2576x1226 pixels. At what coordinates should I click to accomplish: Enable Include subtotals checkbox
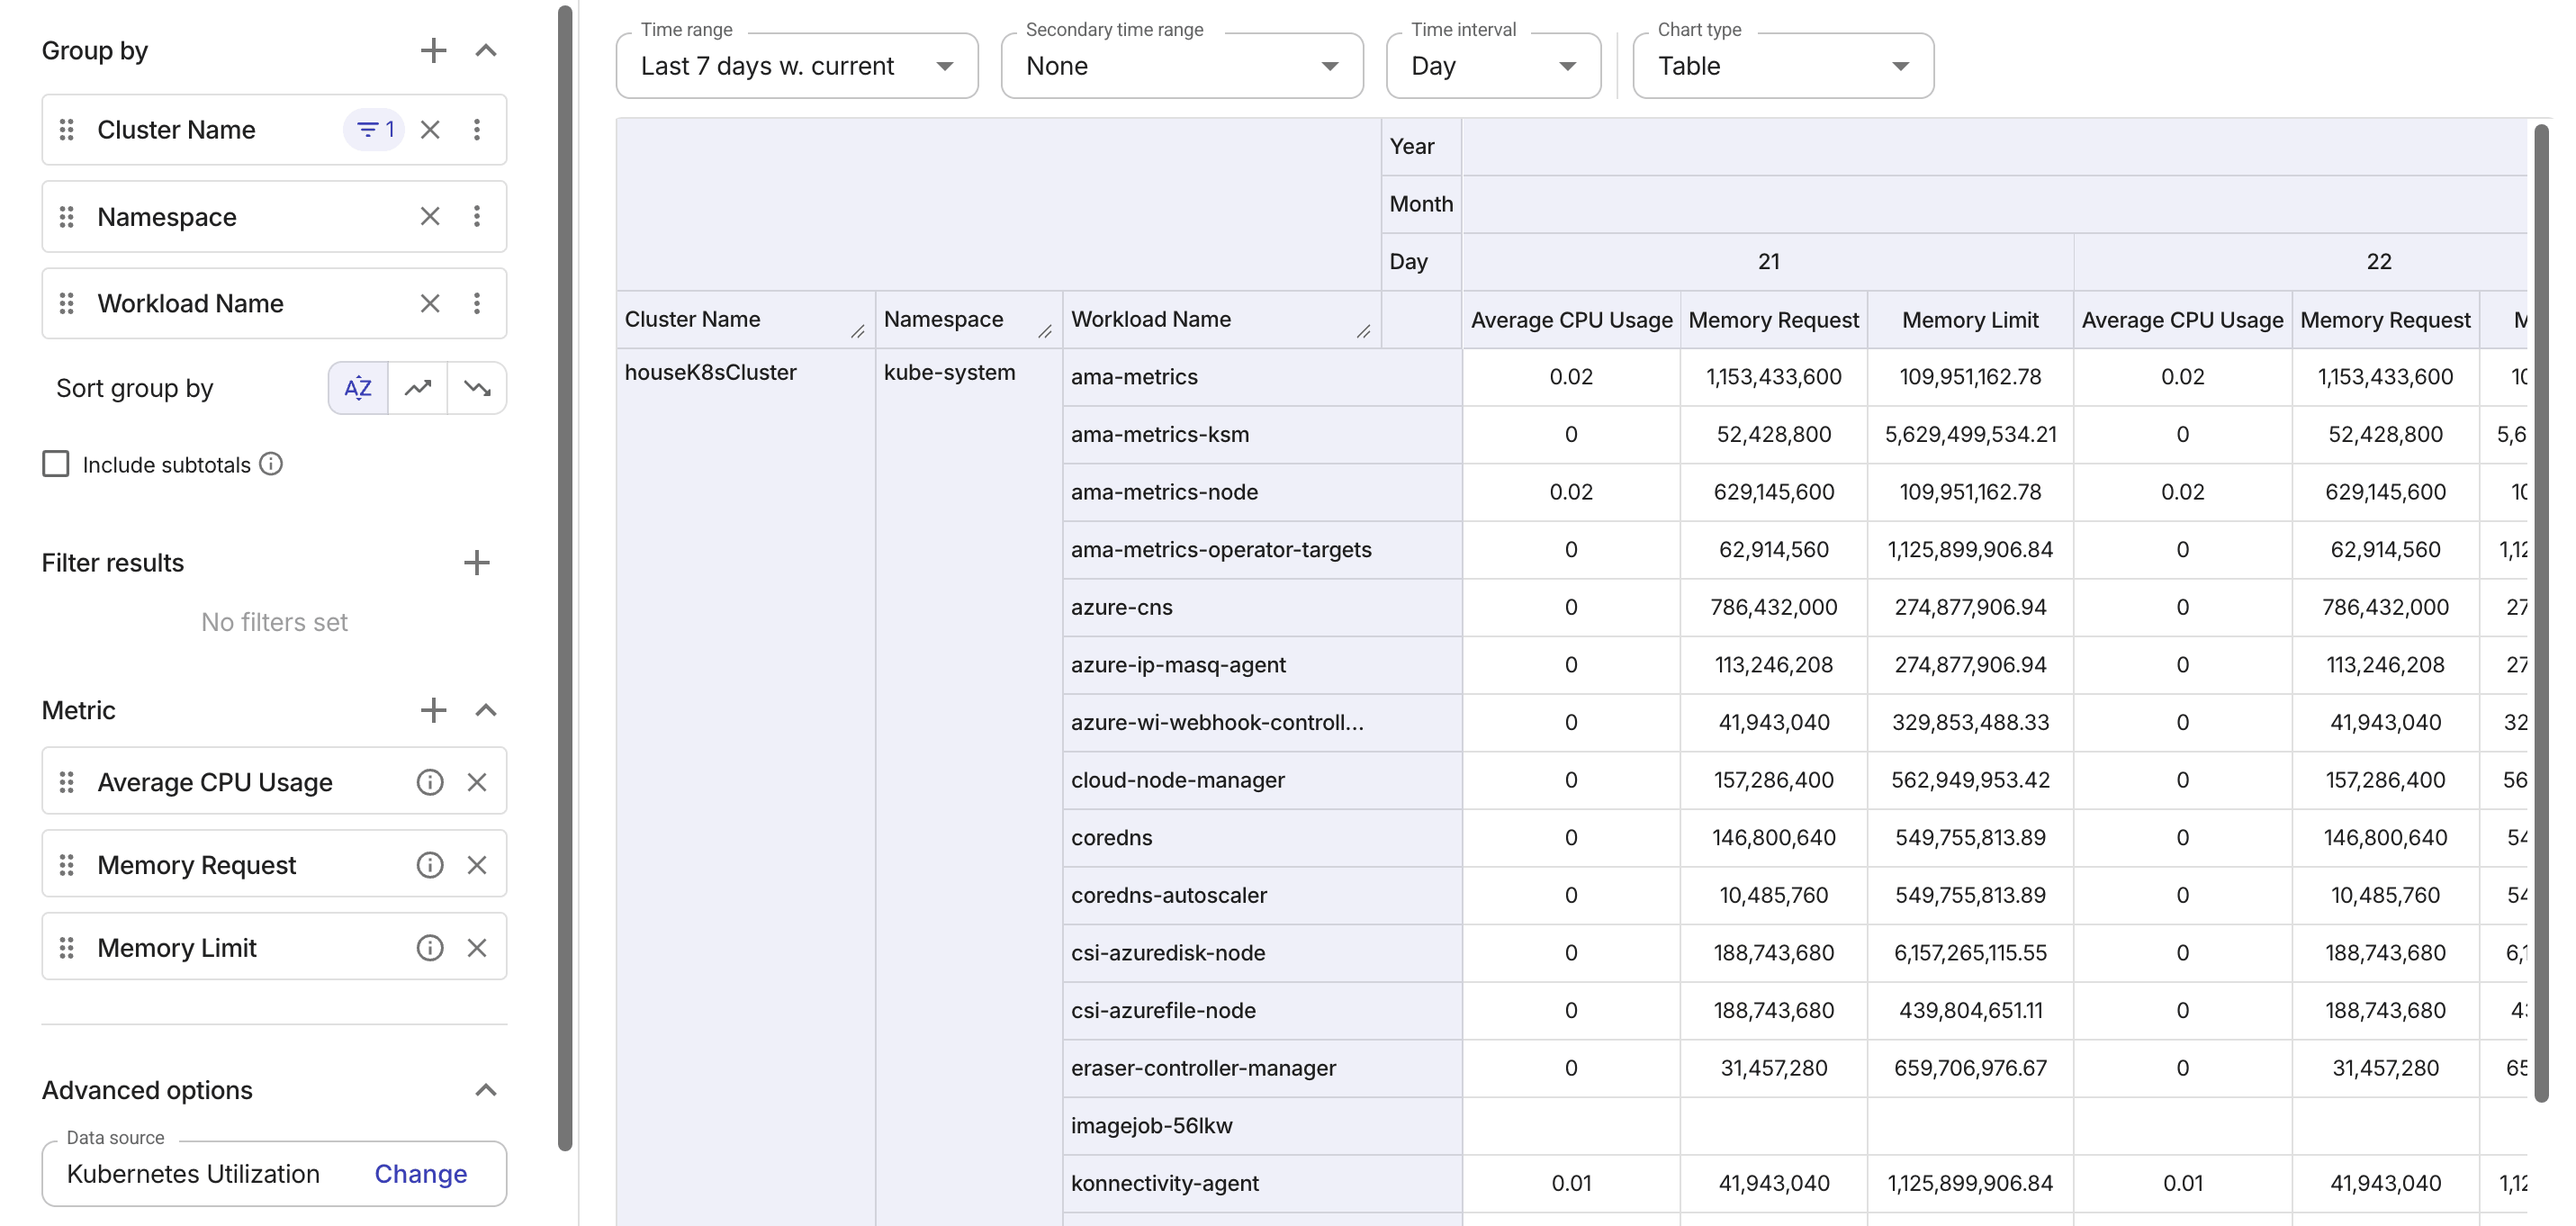pos(56,464)
